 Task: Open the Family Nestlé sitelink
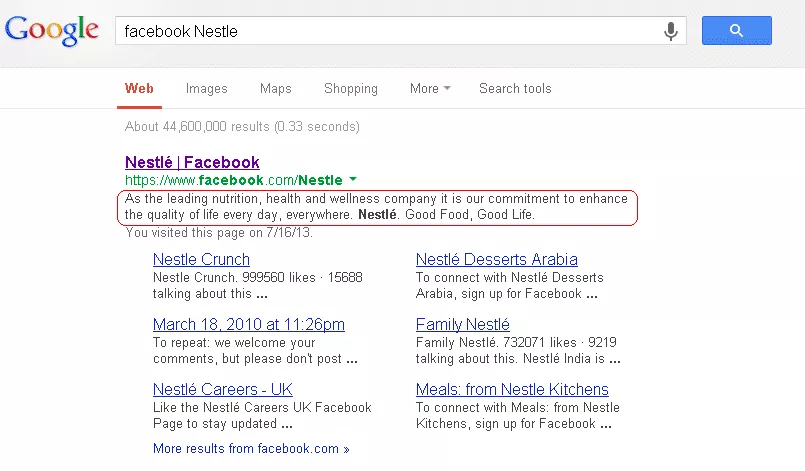tap(463, 325)
